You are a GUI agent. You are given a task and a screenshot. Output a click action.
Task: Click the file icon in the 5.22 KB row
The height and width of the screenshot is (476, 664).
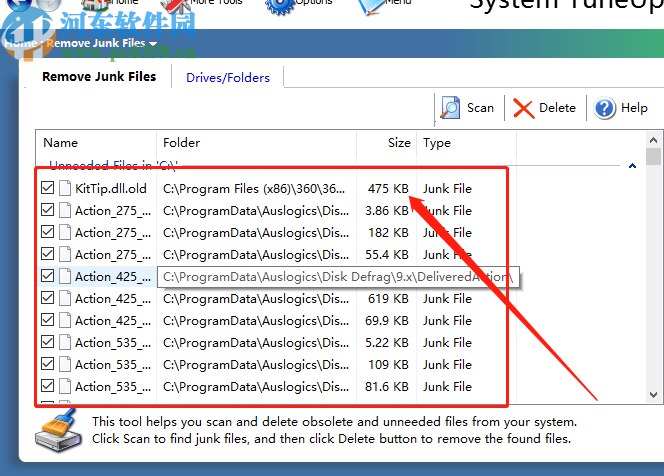[x=65, y=342]
